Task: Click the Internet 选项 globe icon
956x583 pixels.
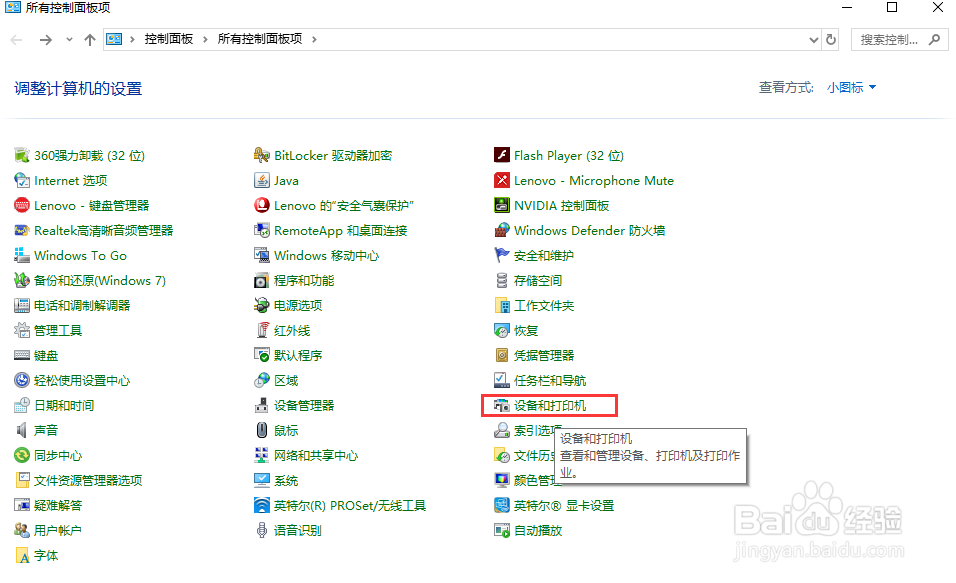Action: point(22,181)
